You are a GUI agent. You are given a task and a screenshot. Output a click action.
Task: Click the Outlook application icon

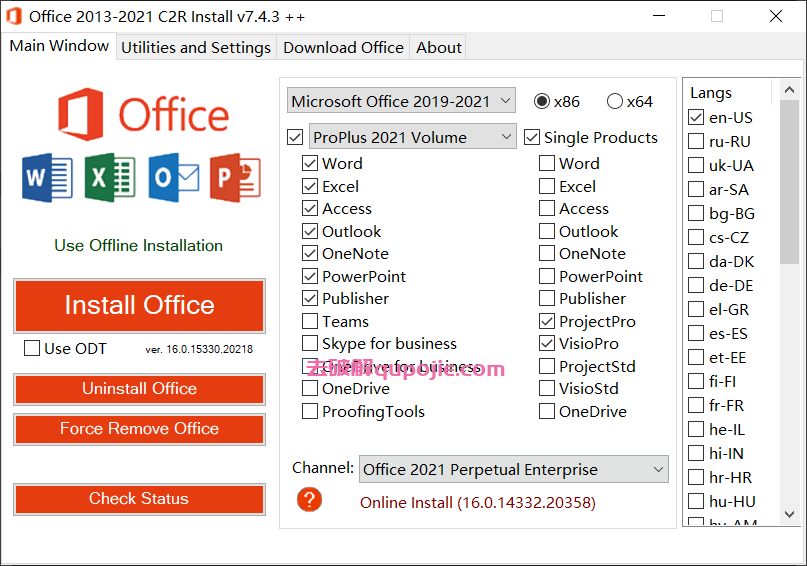click(x=173, y=178)
